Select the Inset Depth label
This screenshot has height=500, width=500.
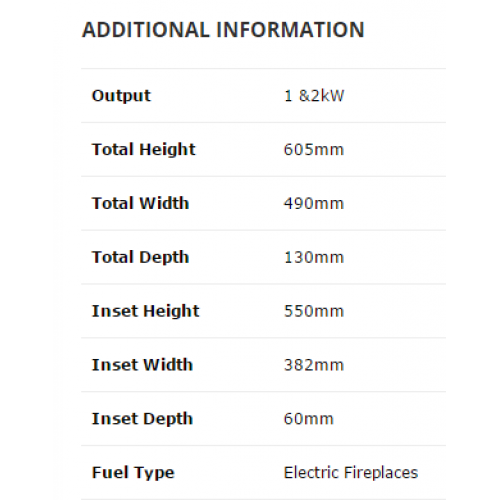pos(142,419)
